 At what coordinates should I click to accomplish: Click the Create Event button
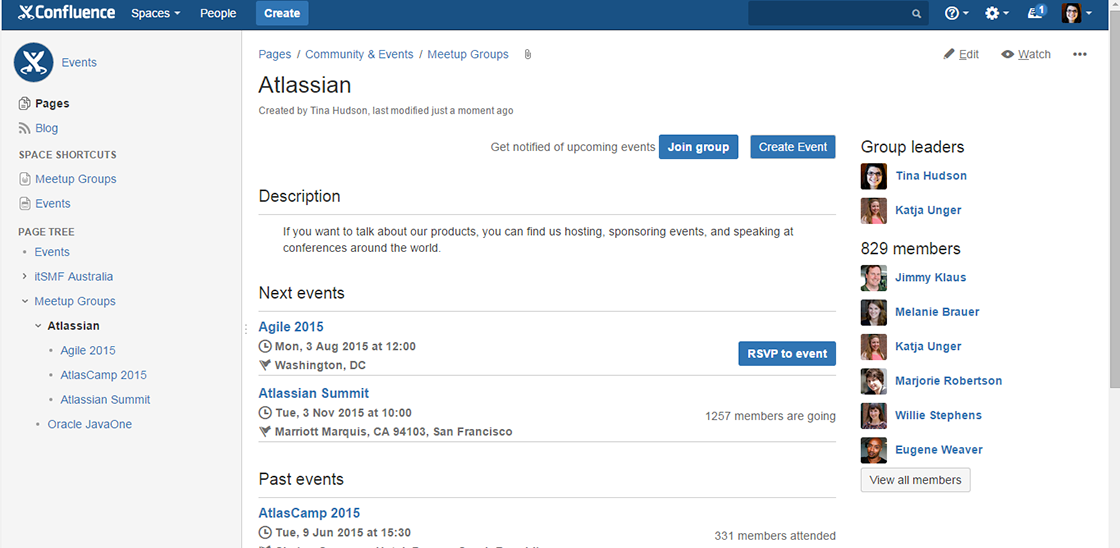(793, 146)
